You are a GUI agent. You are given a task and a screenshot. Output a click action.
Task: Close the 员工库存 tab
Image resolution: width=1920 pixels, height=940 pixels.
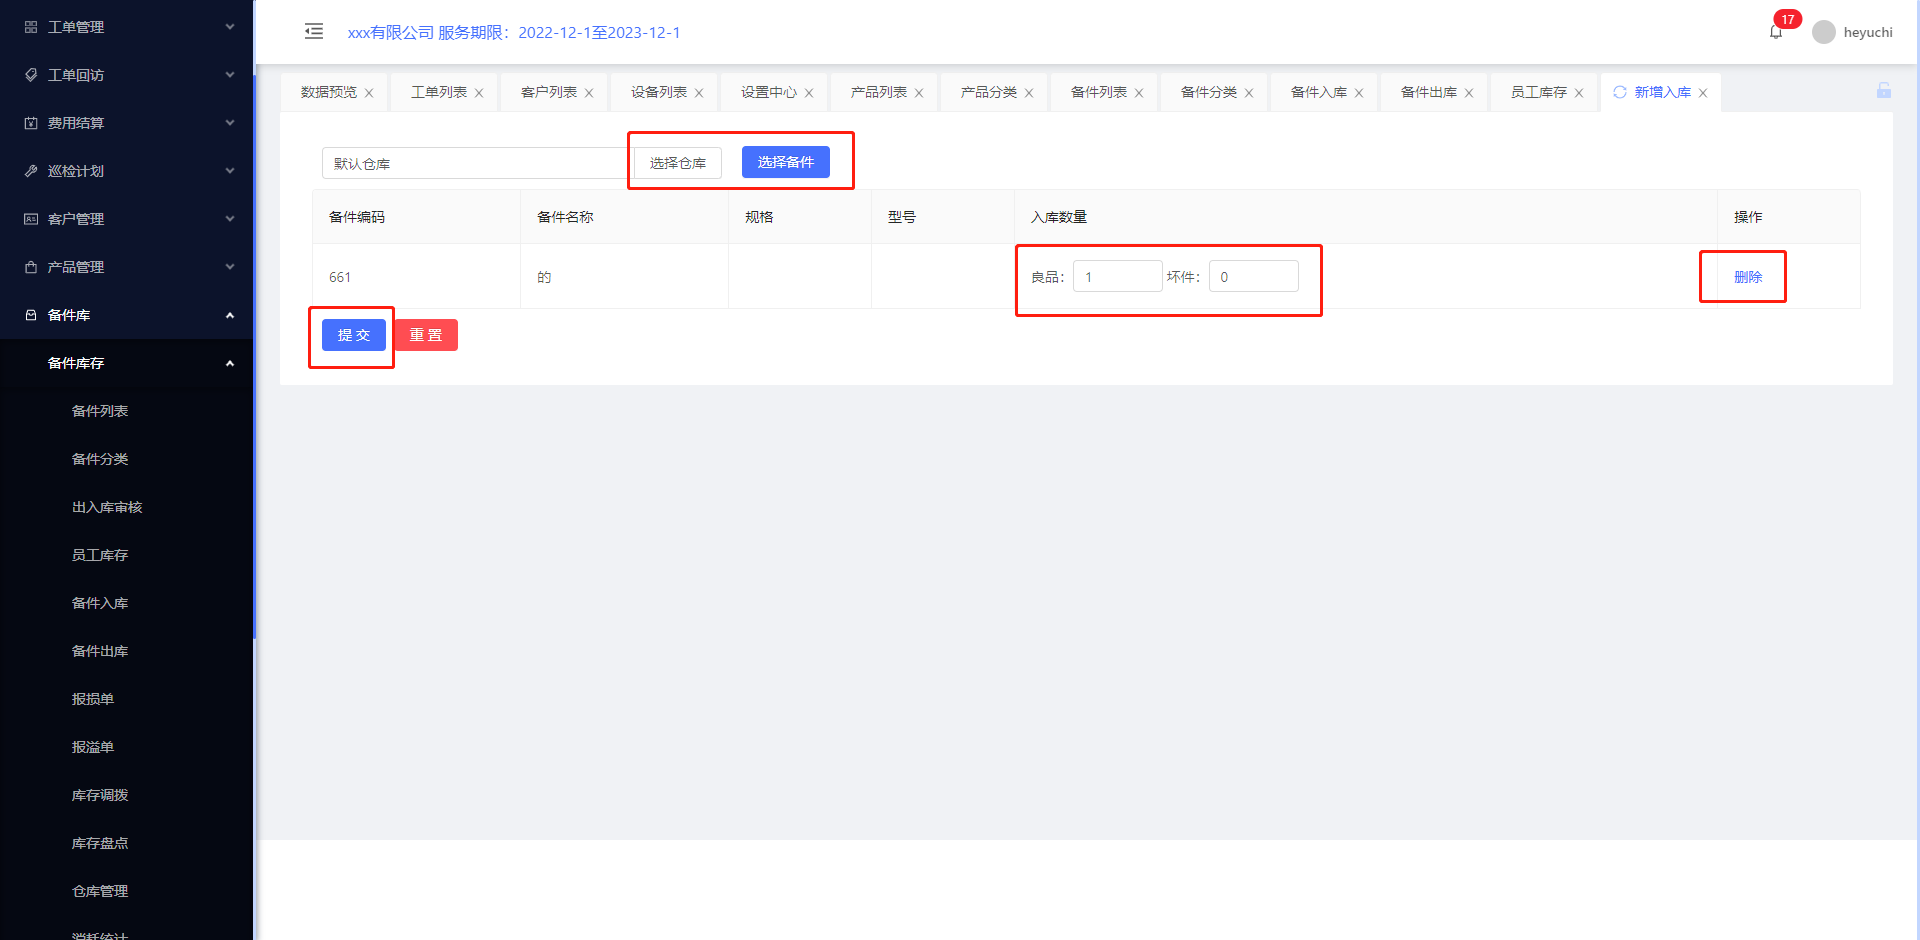(1579, 93)
